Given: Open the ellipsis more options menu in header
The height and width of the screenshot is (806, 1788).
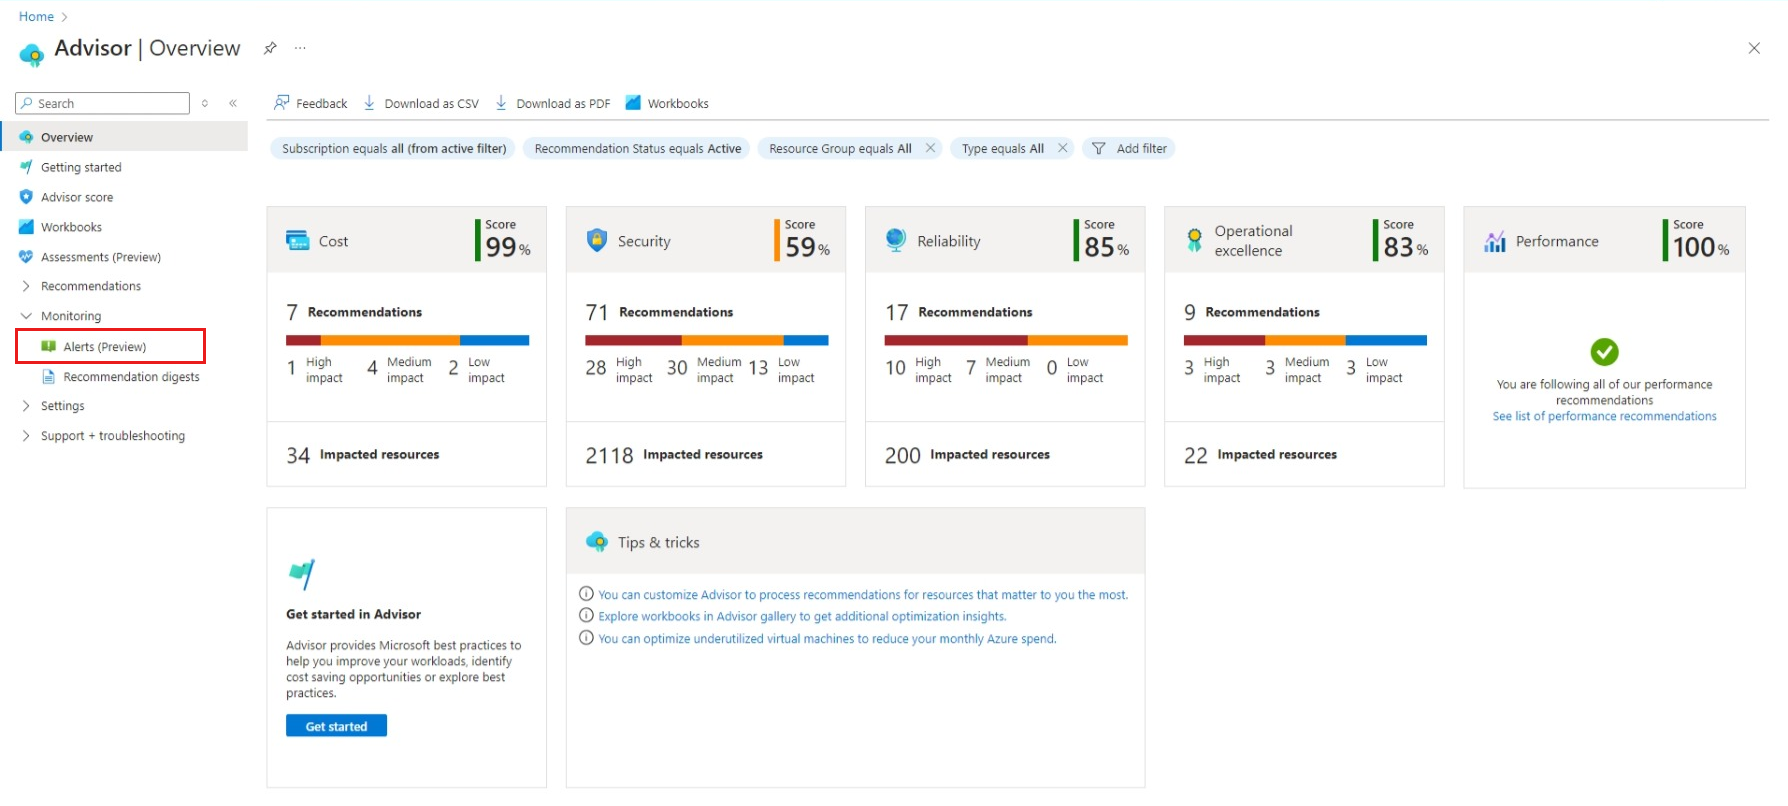Looking at the screenshot, I should (300, 48).
